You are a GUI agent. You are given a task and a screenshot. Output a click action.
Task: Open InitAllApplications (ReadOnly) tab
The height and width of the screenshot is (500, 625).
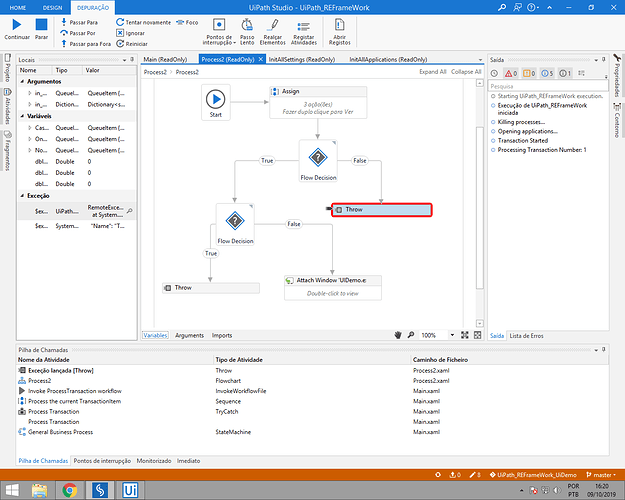[x=388, y=59]
